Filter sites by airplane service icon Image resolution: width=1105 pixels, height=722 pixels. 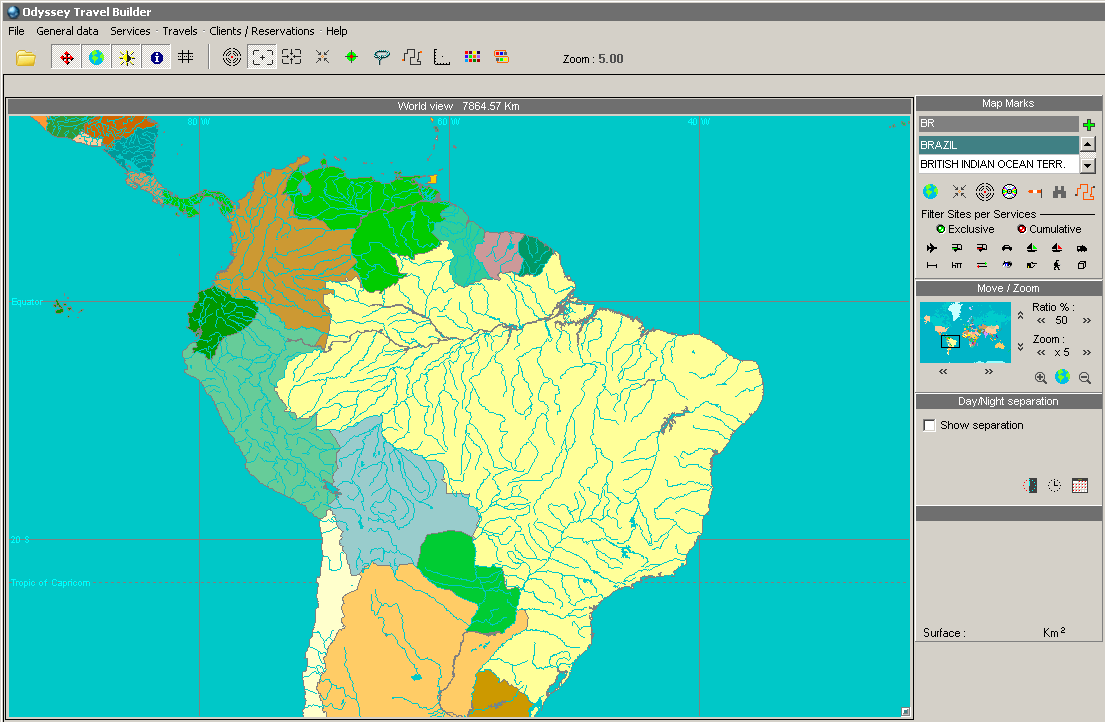click(x=932, y=248)
